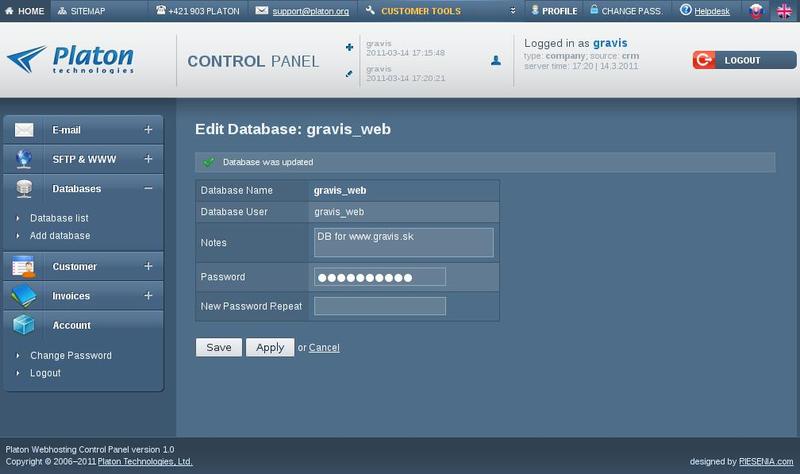Viewport: 800px width, 474px height.
Task: Click the wrench icon beside Customer Tools
Action: 370,10
